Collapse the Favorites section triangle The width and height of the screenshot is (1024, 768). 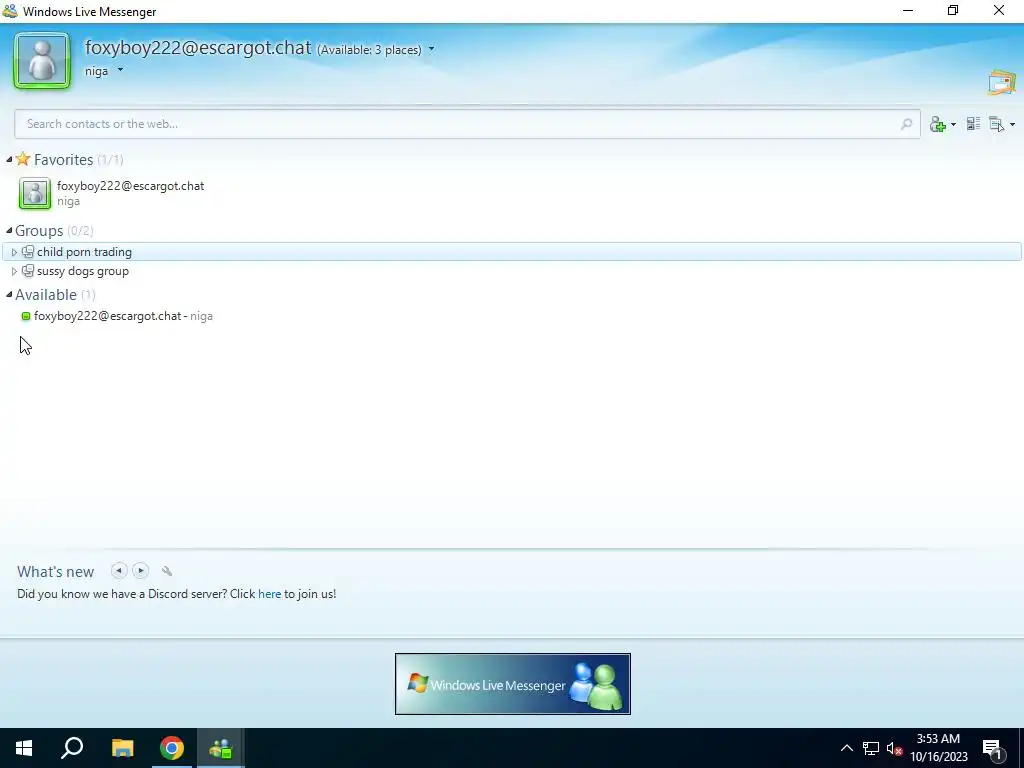coord(9,159)
